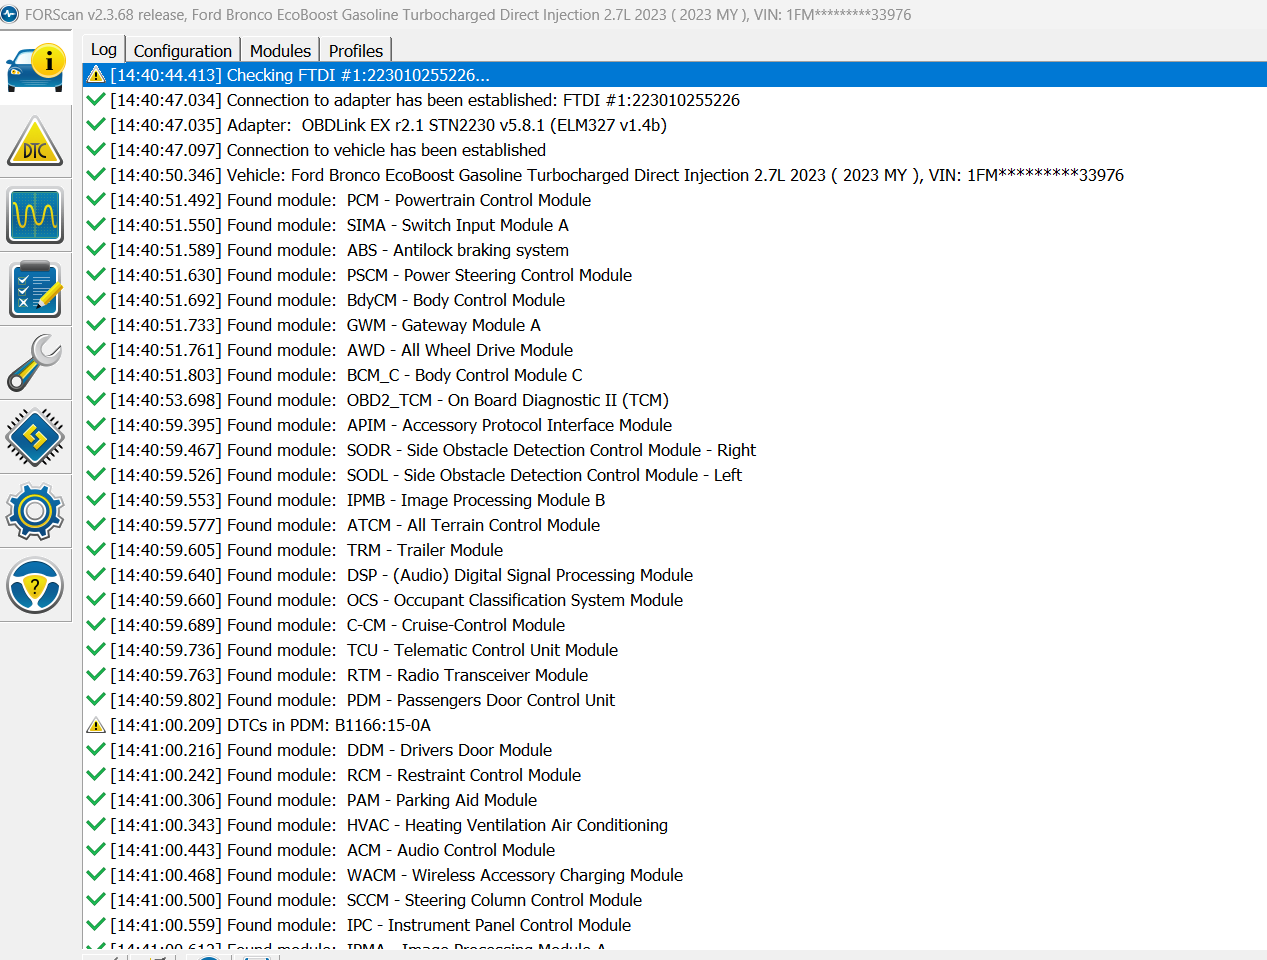Open the steering wheel help section
The image size is (1267, 960).
point(35,585)
